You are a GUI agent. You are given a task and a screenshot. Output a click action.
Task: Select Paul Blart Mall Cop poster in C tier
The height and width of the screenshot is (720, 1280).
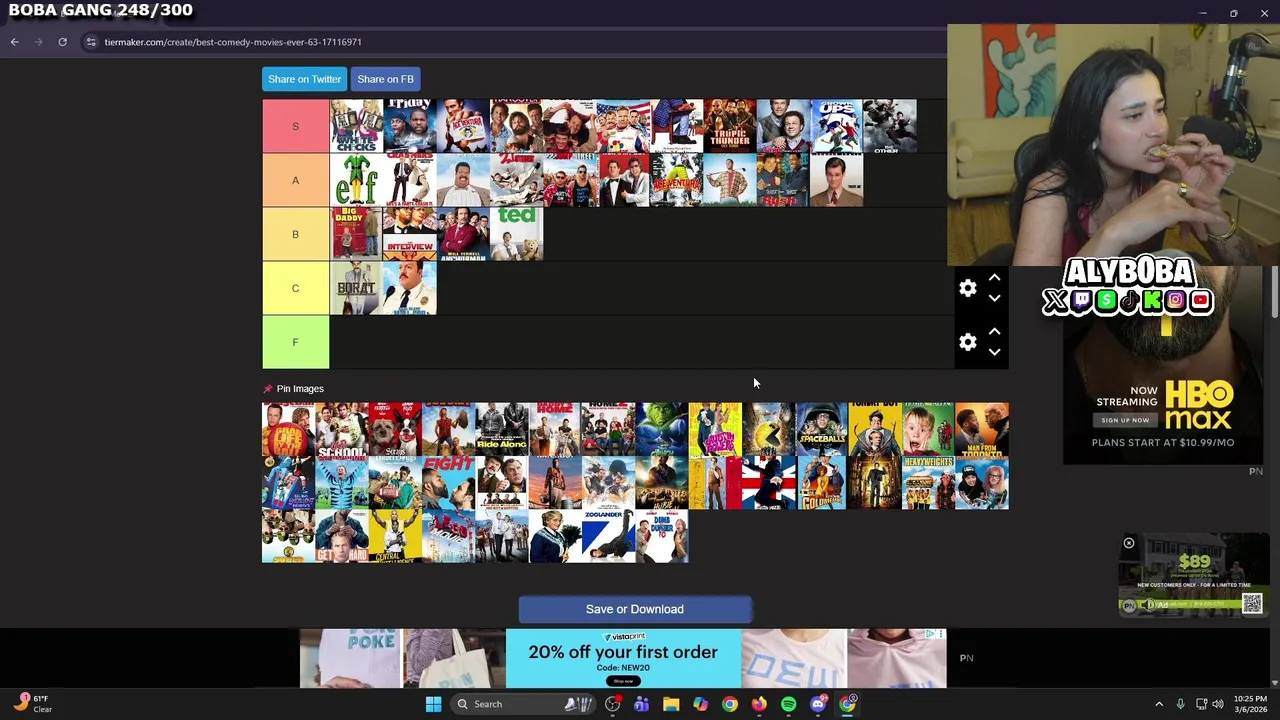[x=409, y=288]
